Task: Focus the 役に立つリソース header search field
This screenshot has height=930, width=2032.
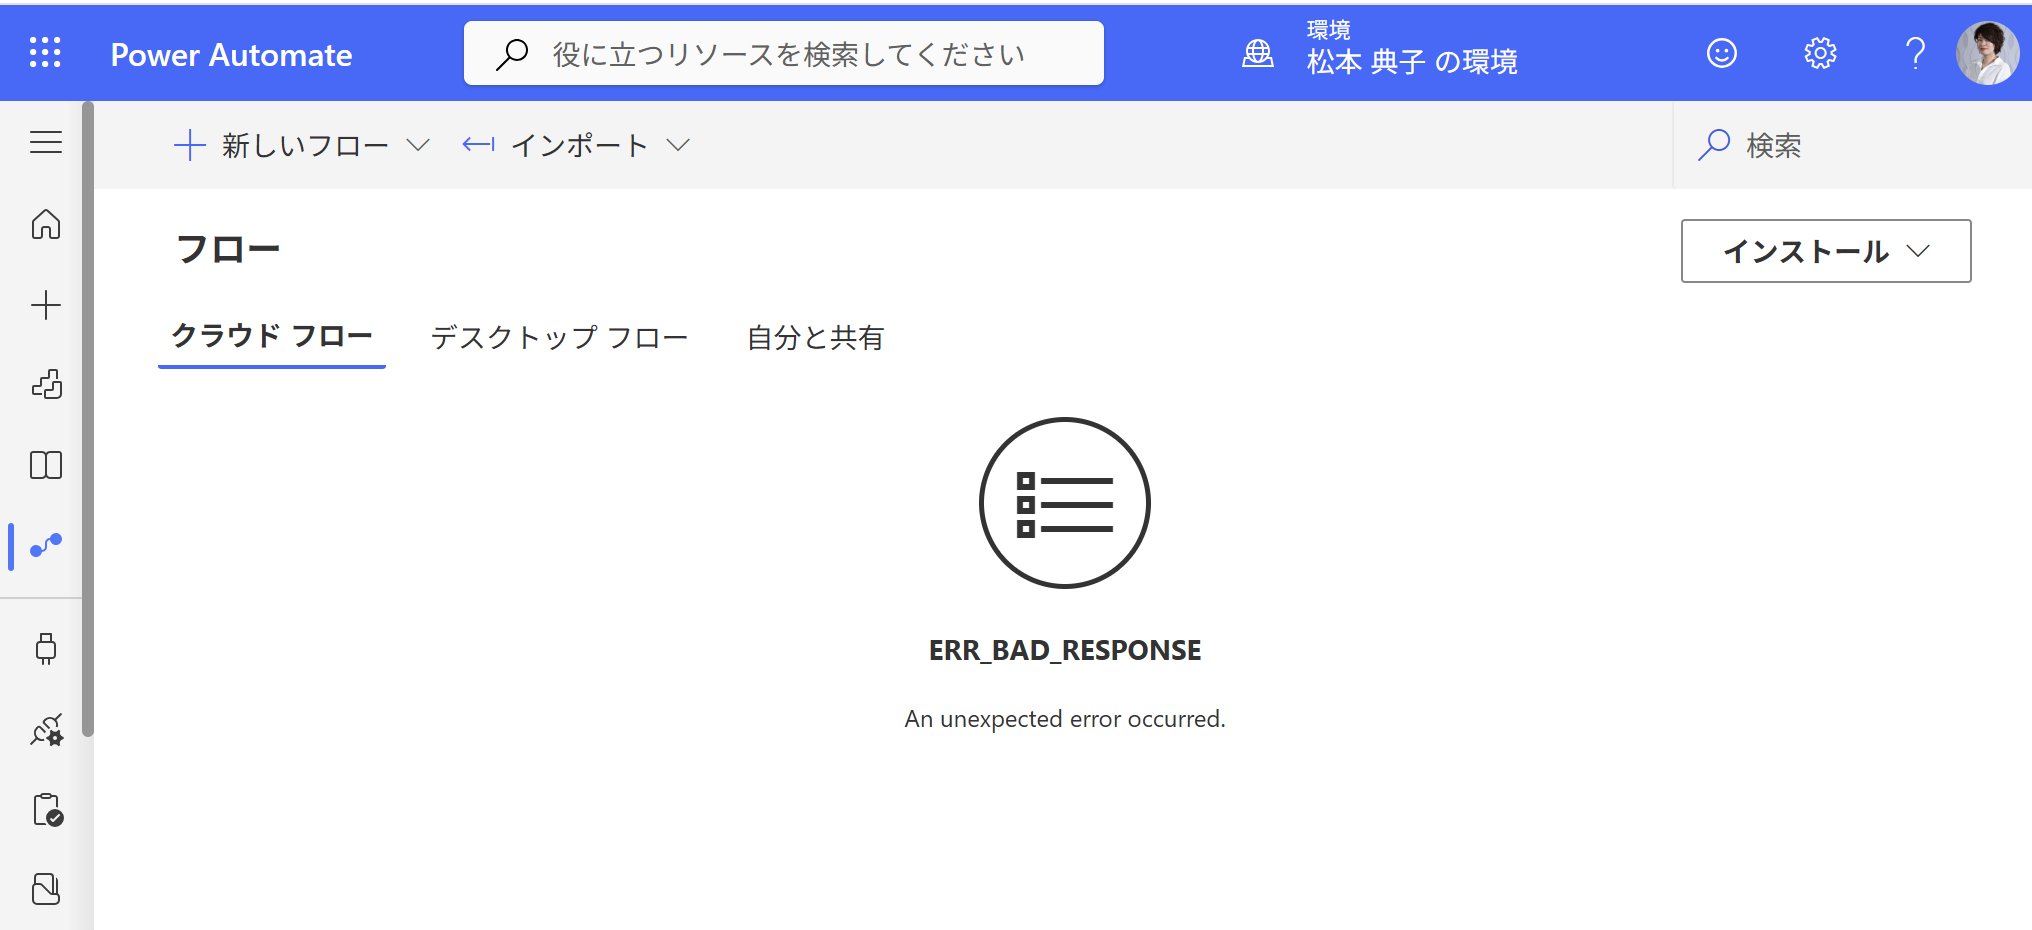Action: [x=784, y=53]
